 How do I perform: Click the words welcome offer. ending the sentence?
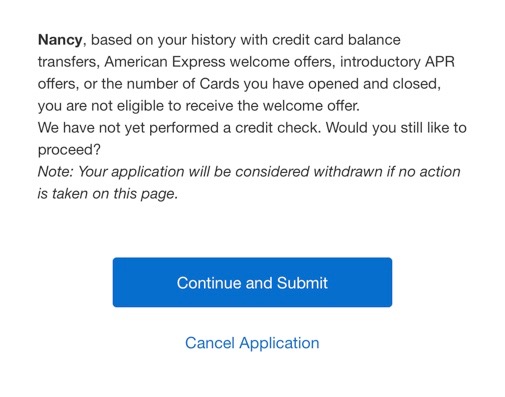pyautogui.click(x=311, y=106)
